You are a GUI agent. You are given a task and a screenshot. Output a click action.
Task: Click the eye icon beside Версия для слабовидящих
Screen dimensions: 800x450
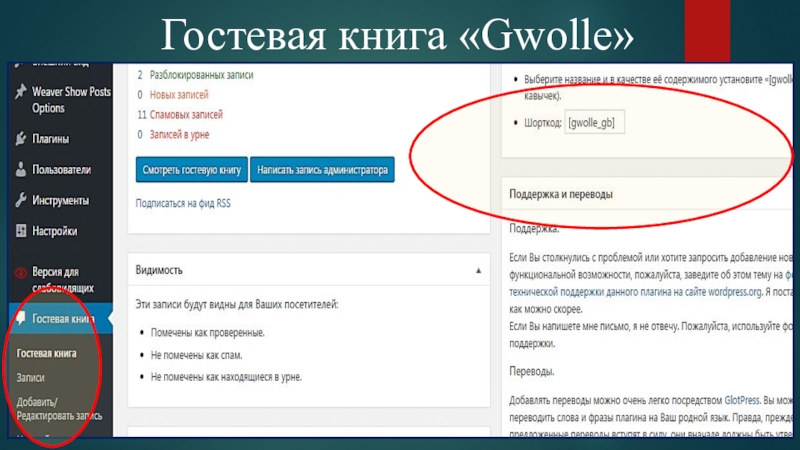coord(20,273)
